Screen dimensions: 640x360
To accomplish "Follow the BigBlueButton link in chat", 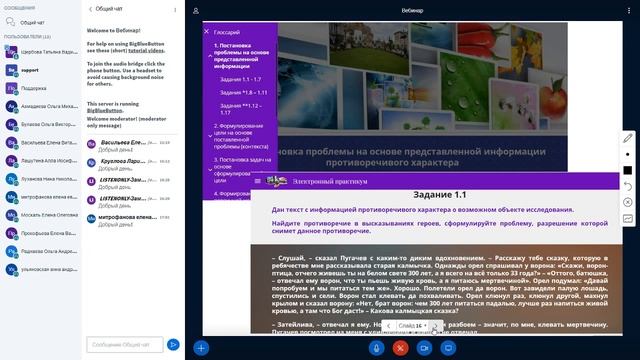I will pyautogui.click(x=104, y=111).
